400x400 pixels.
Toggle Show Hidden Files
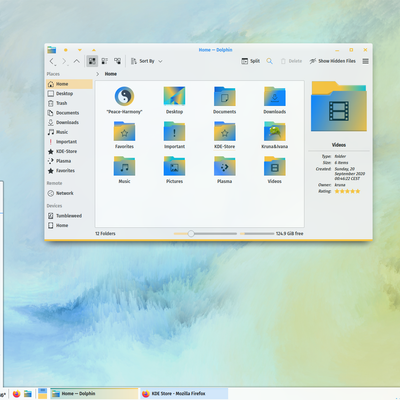332,61
